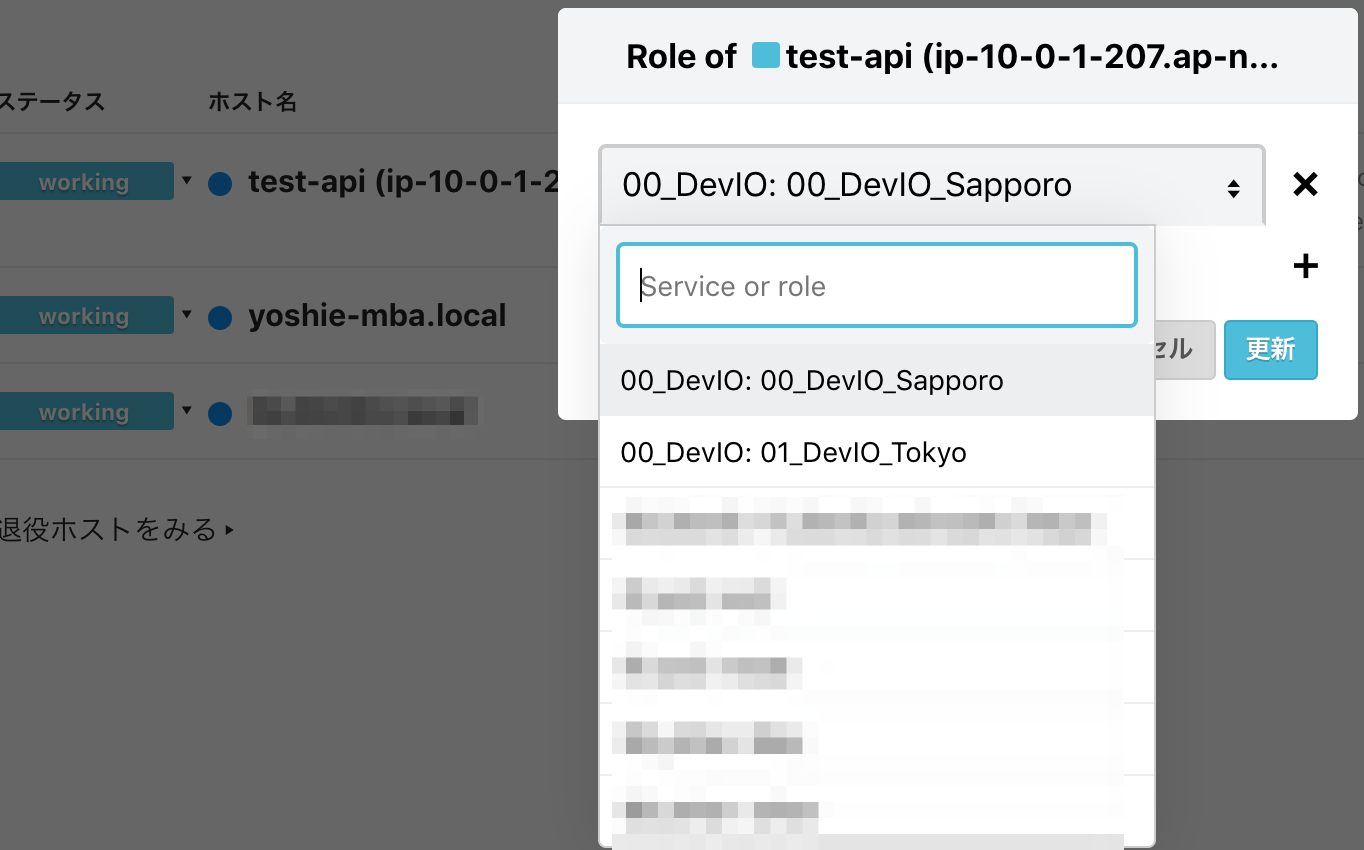
Task: Click the Service or role search field
Action: [x=876, y=285]
